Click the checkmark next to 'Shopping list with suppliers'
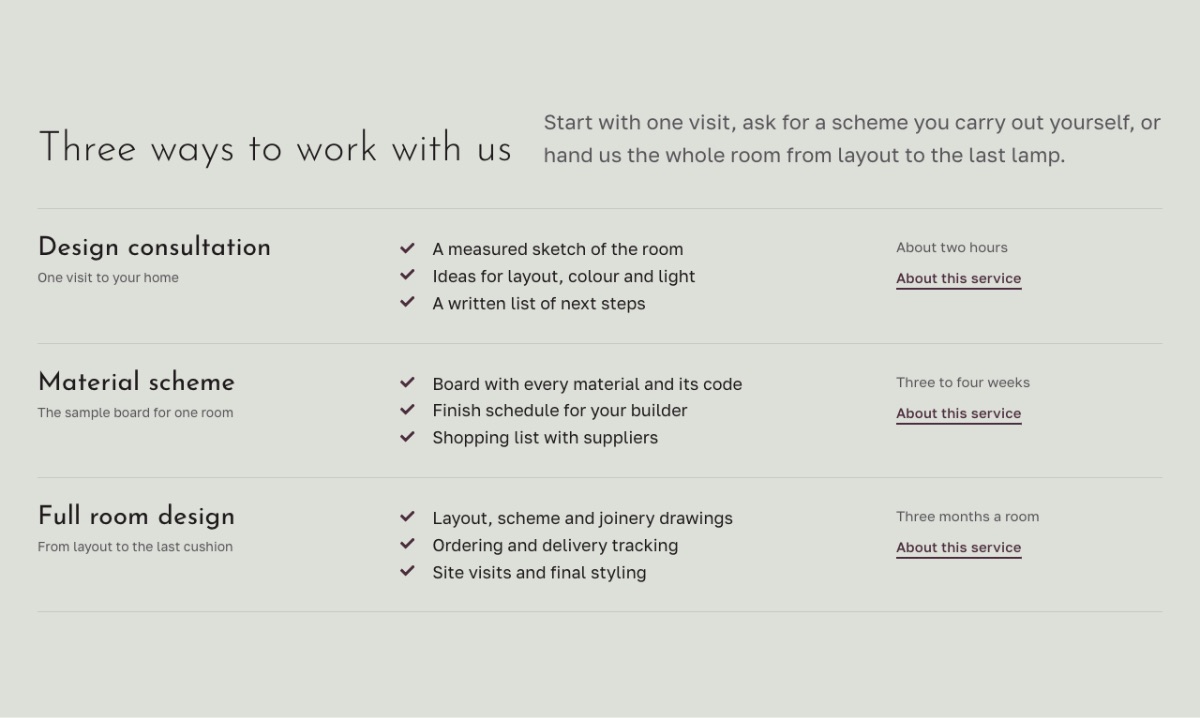This screenshot has height=718, width=1200. [407, 437]
